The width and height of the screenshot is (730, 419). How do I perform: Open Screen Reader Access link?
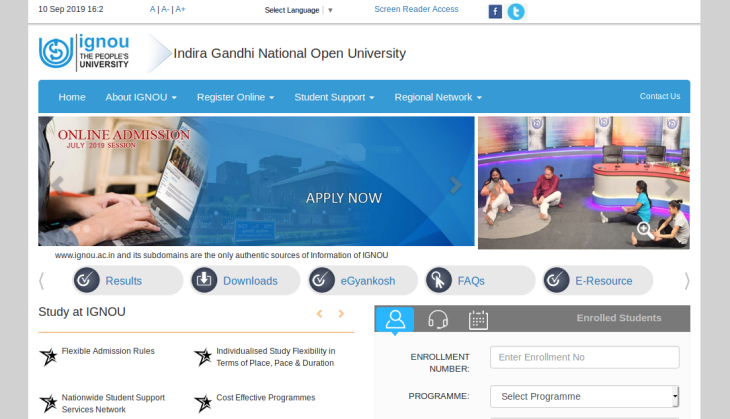pos(416,9)
